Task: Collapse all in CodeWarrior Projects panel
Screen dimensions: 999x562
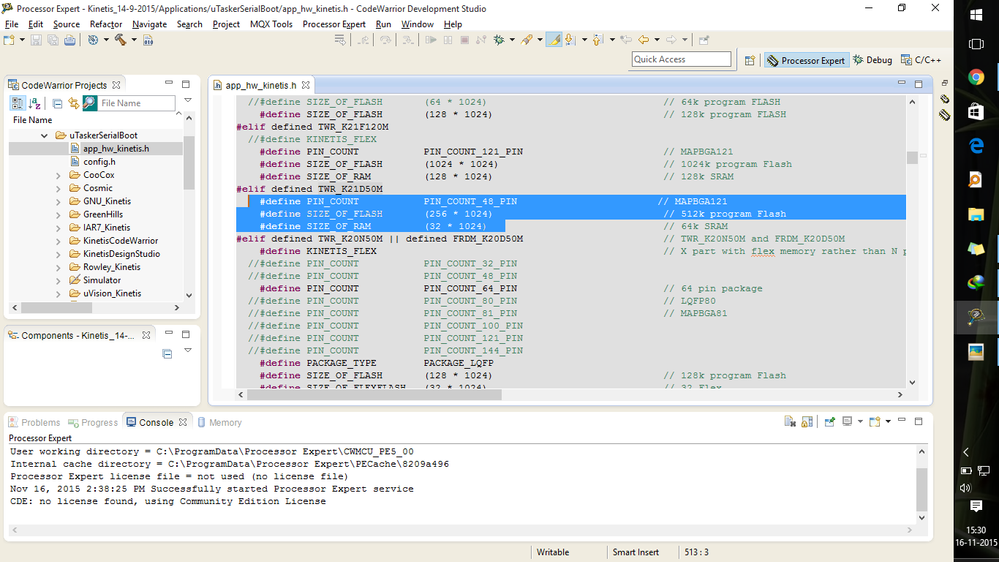Action: point(57,103)
